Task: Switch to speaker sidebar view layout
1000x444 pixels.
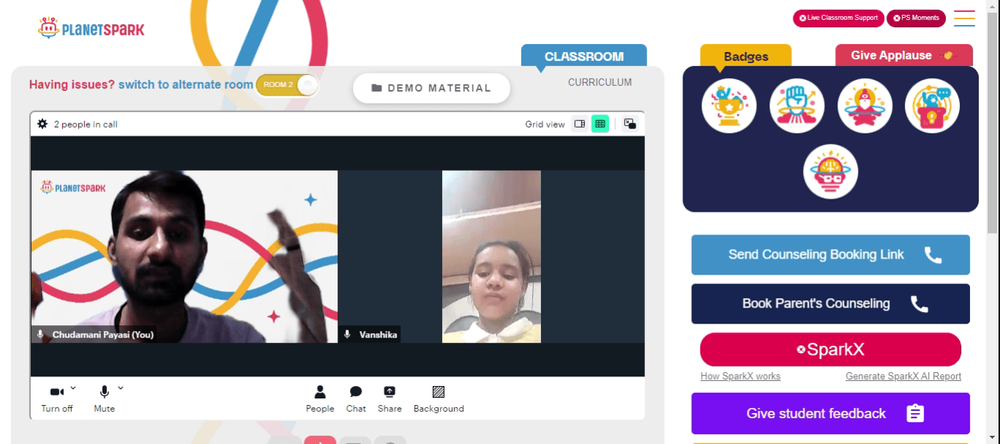Action: [580, 124]
